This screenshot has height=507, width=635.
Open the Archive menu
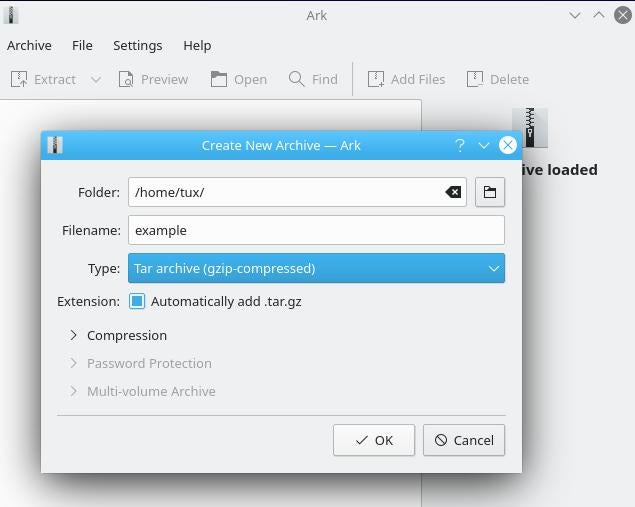pos(29,45)
